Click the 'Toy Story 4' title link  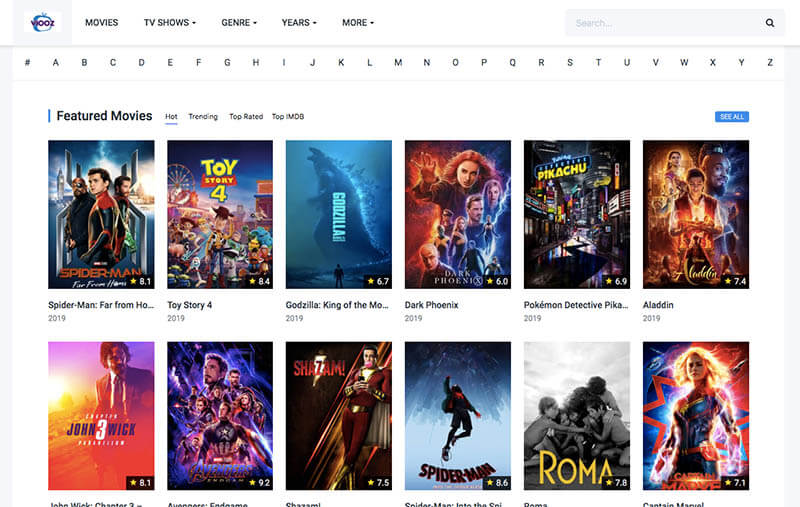[189, 305]
